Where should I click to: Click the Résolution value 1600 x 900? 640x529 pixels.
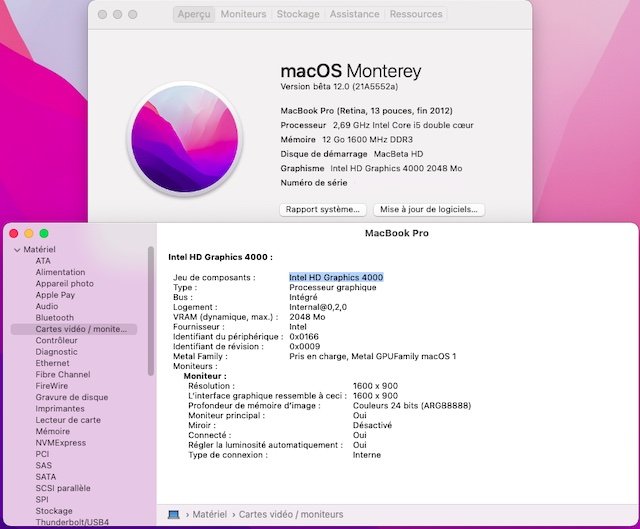point(375,386)
